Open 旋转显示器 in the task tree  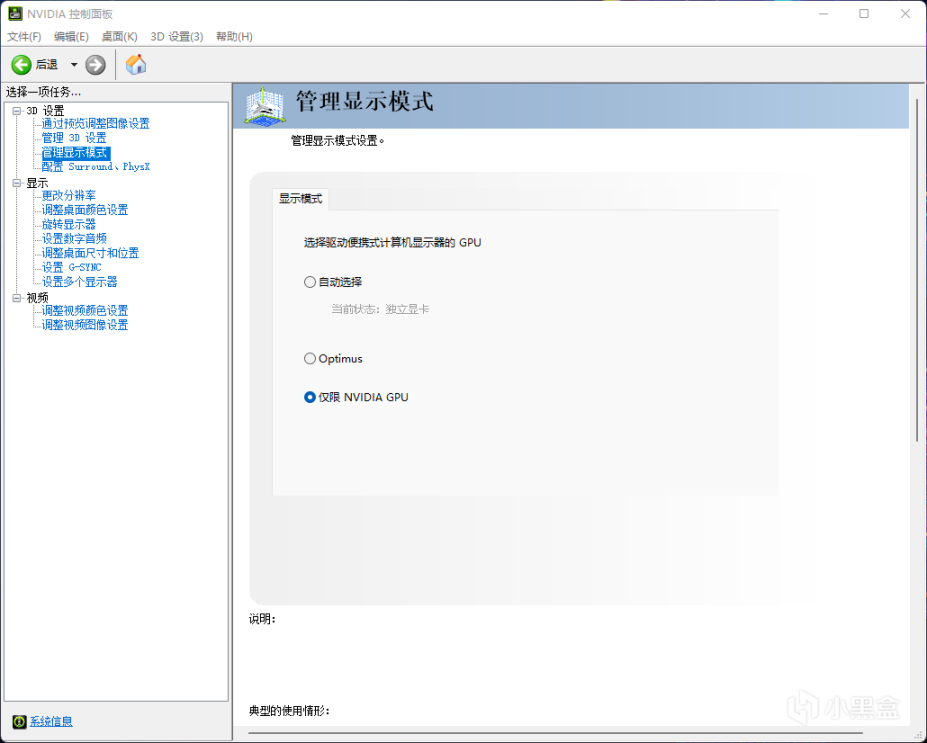[x=69, y=225]
